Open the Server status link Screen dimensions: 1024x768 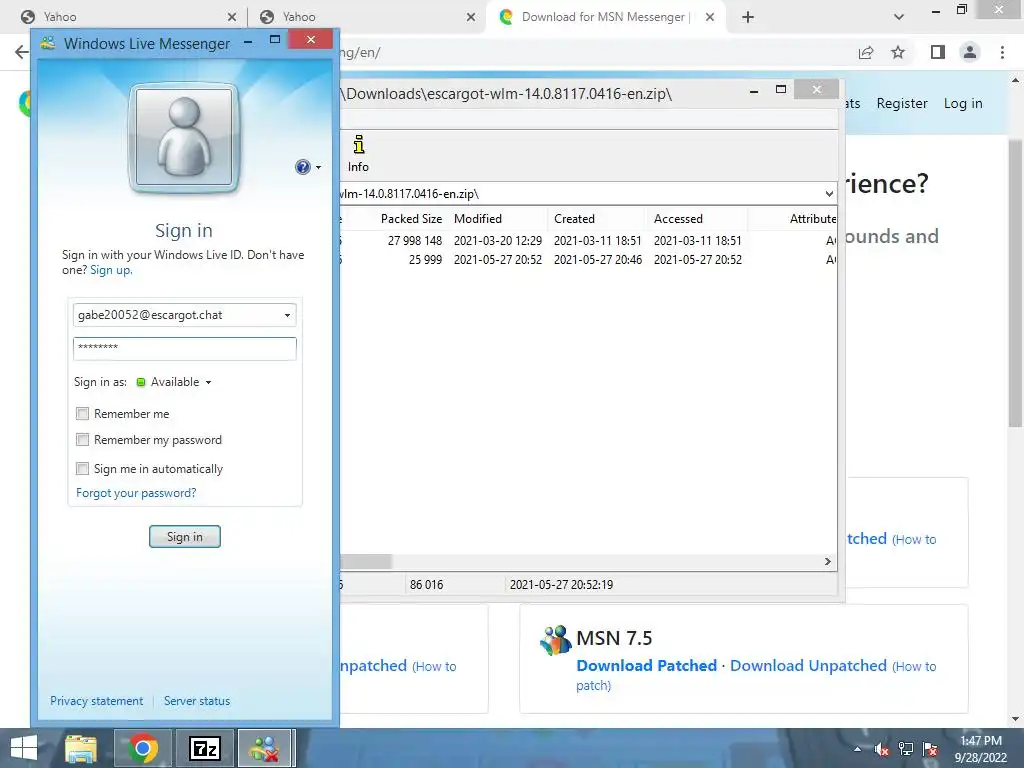point(197,701)
